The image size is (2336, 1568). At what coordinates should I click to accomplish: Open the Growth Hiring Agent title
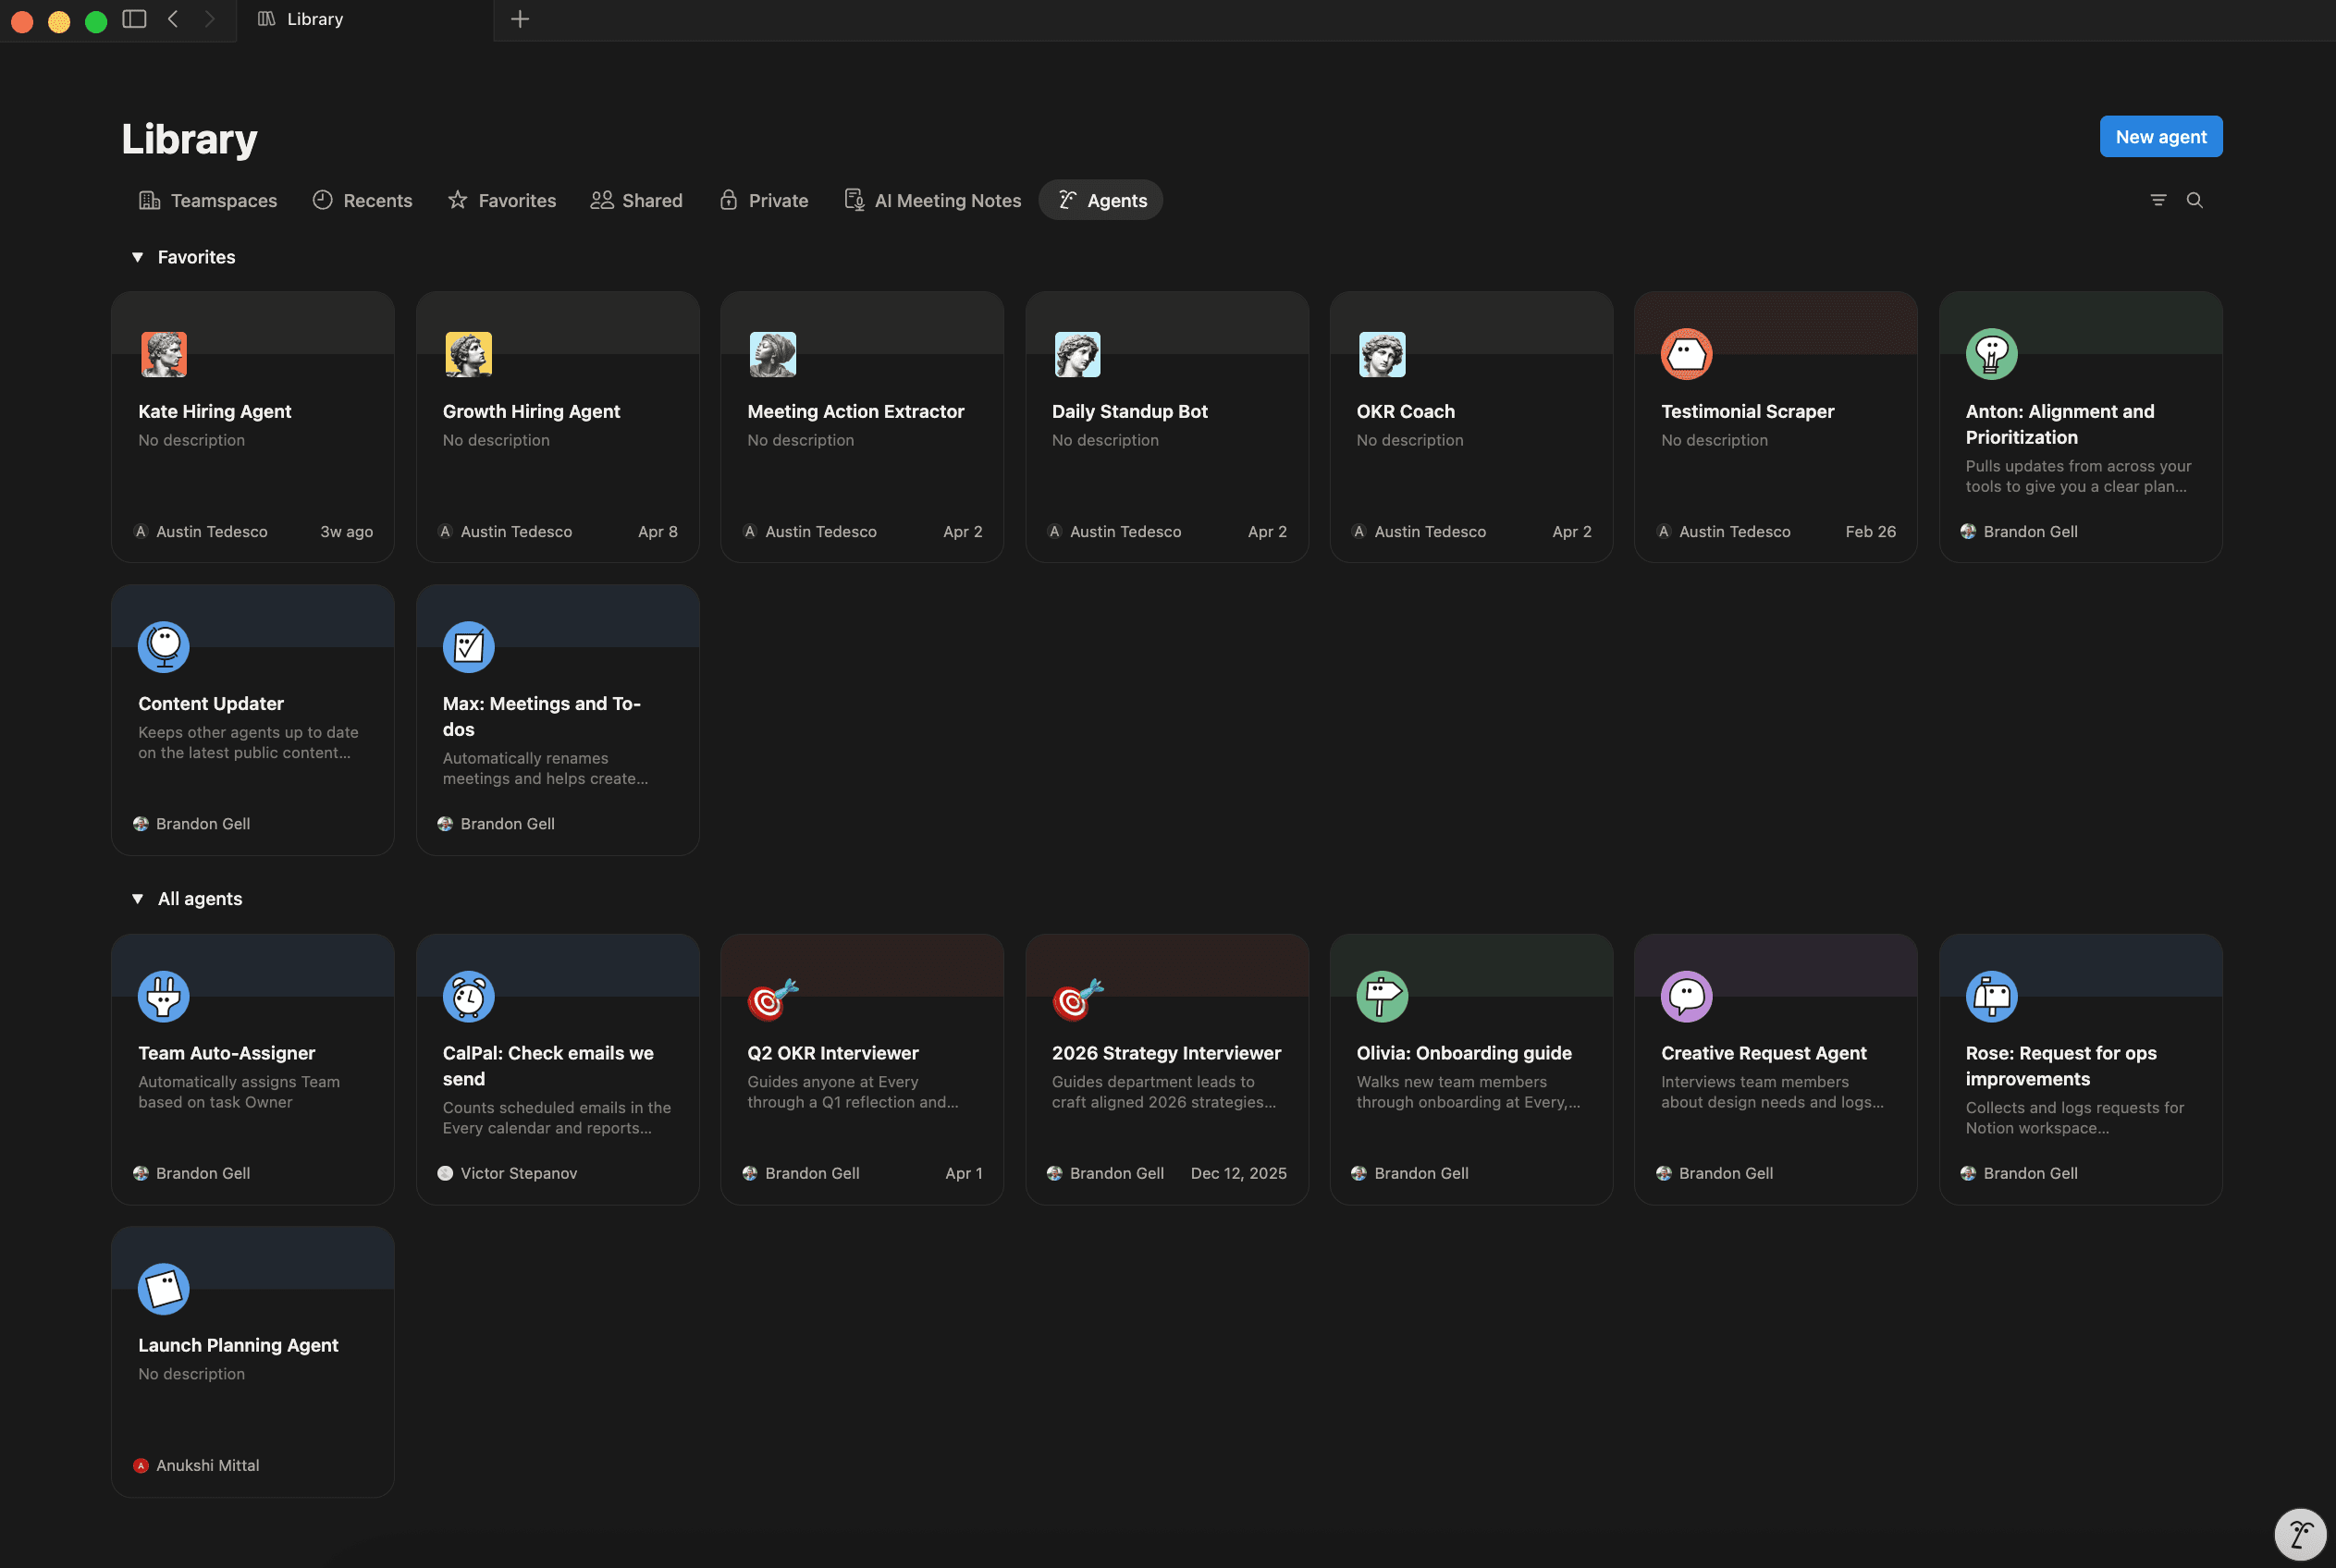531,411
